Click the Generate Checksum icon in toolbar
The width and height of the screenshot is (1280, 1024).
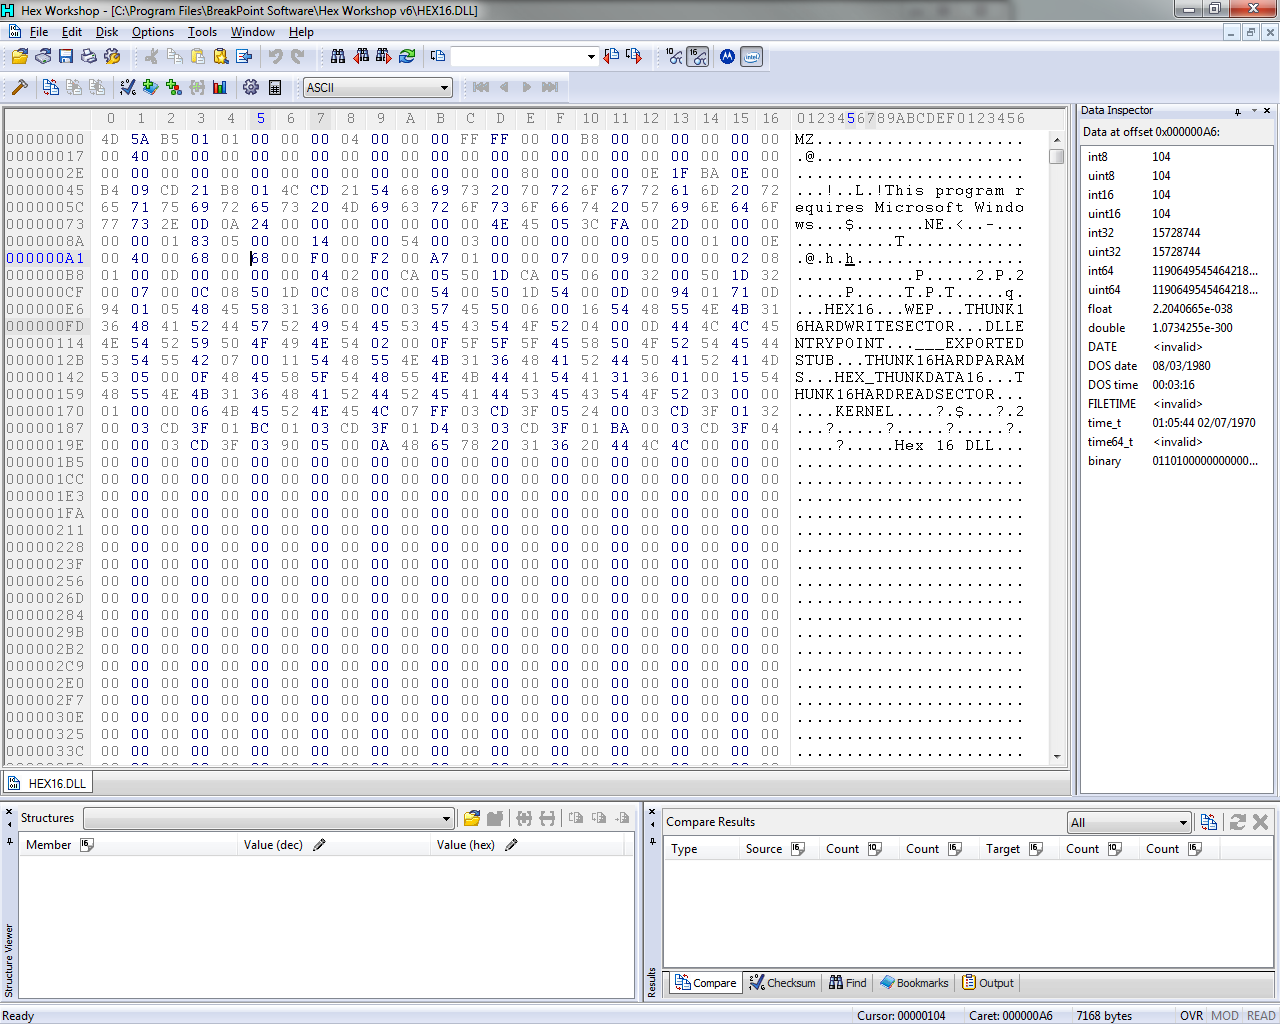(128, 87)
